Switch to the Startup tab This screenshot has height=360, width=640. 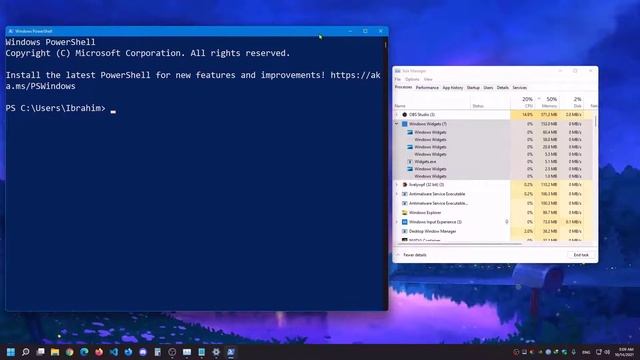click(x=473, y=88)
